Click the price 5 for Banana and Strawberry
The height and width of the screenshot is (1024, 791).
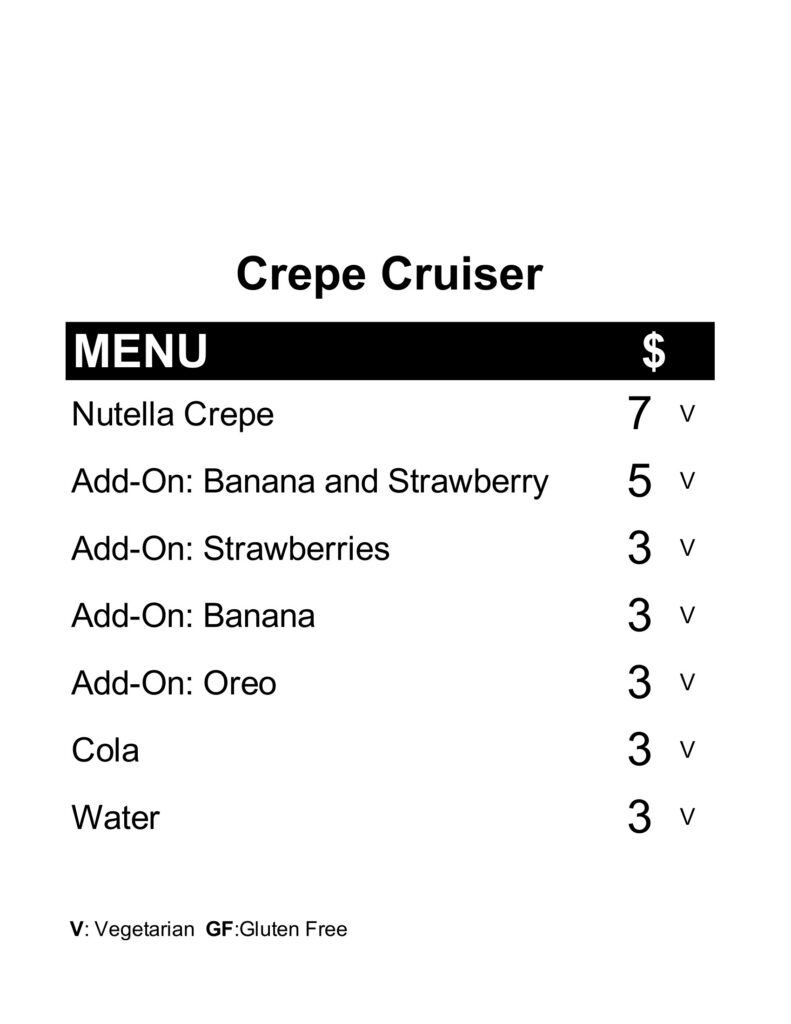pos(639,481)
